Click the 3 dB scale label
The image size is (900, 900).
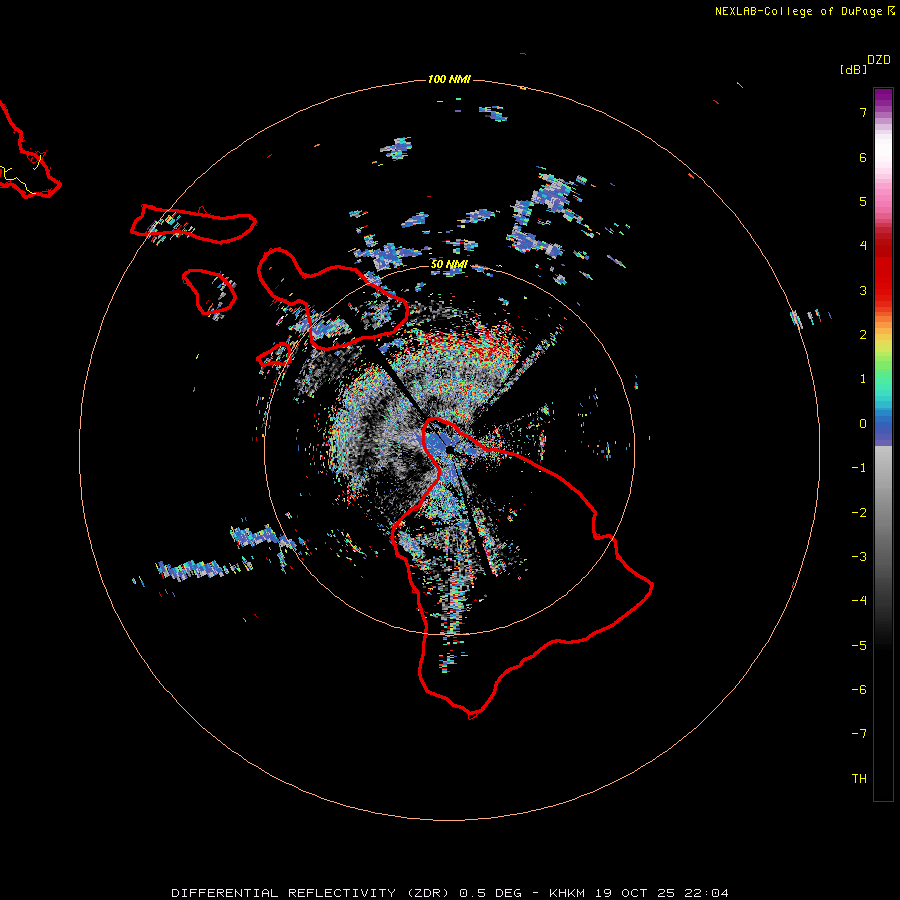pyautogui.click(x=863, y=290)
